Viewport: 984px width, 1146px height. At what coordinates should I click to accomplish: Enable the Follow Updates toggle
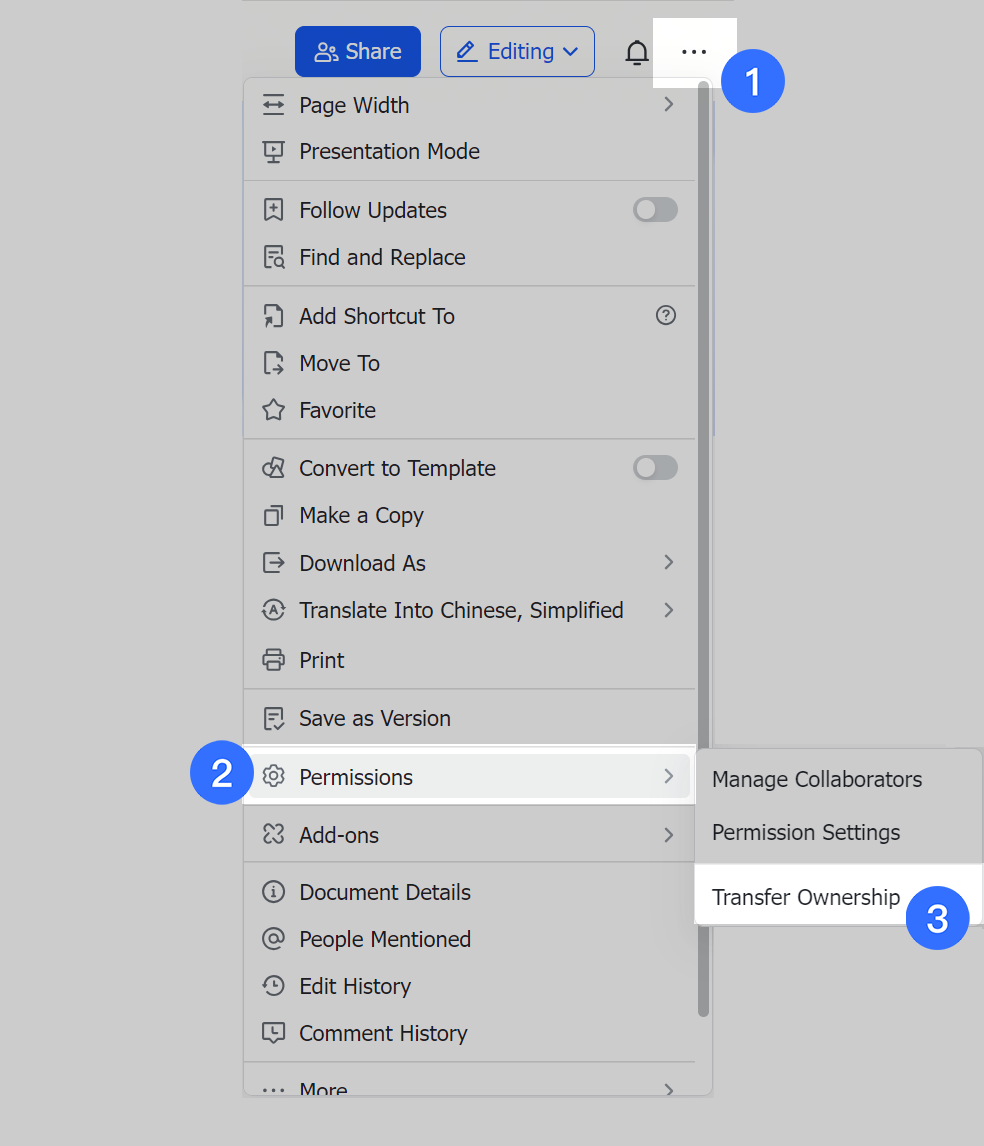pyautogui.click(x=655, y=210)
